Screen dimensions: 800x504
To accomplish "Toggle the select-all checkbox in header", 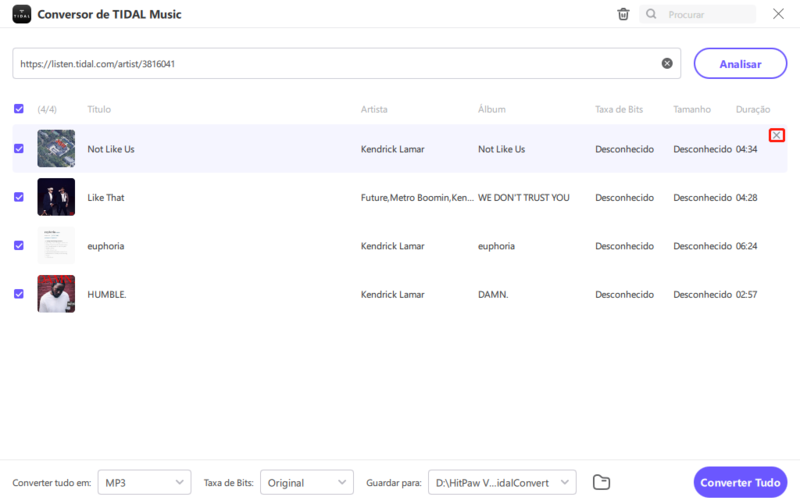I will [19, 109].
